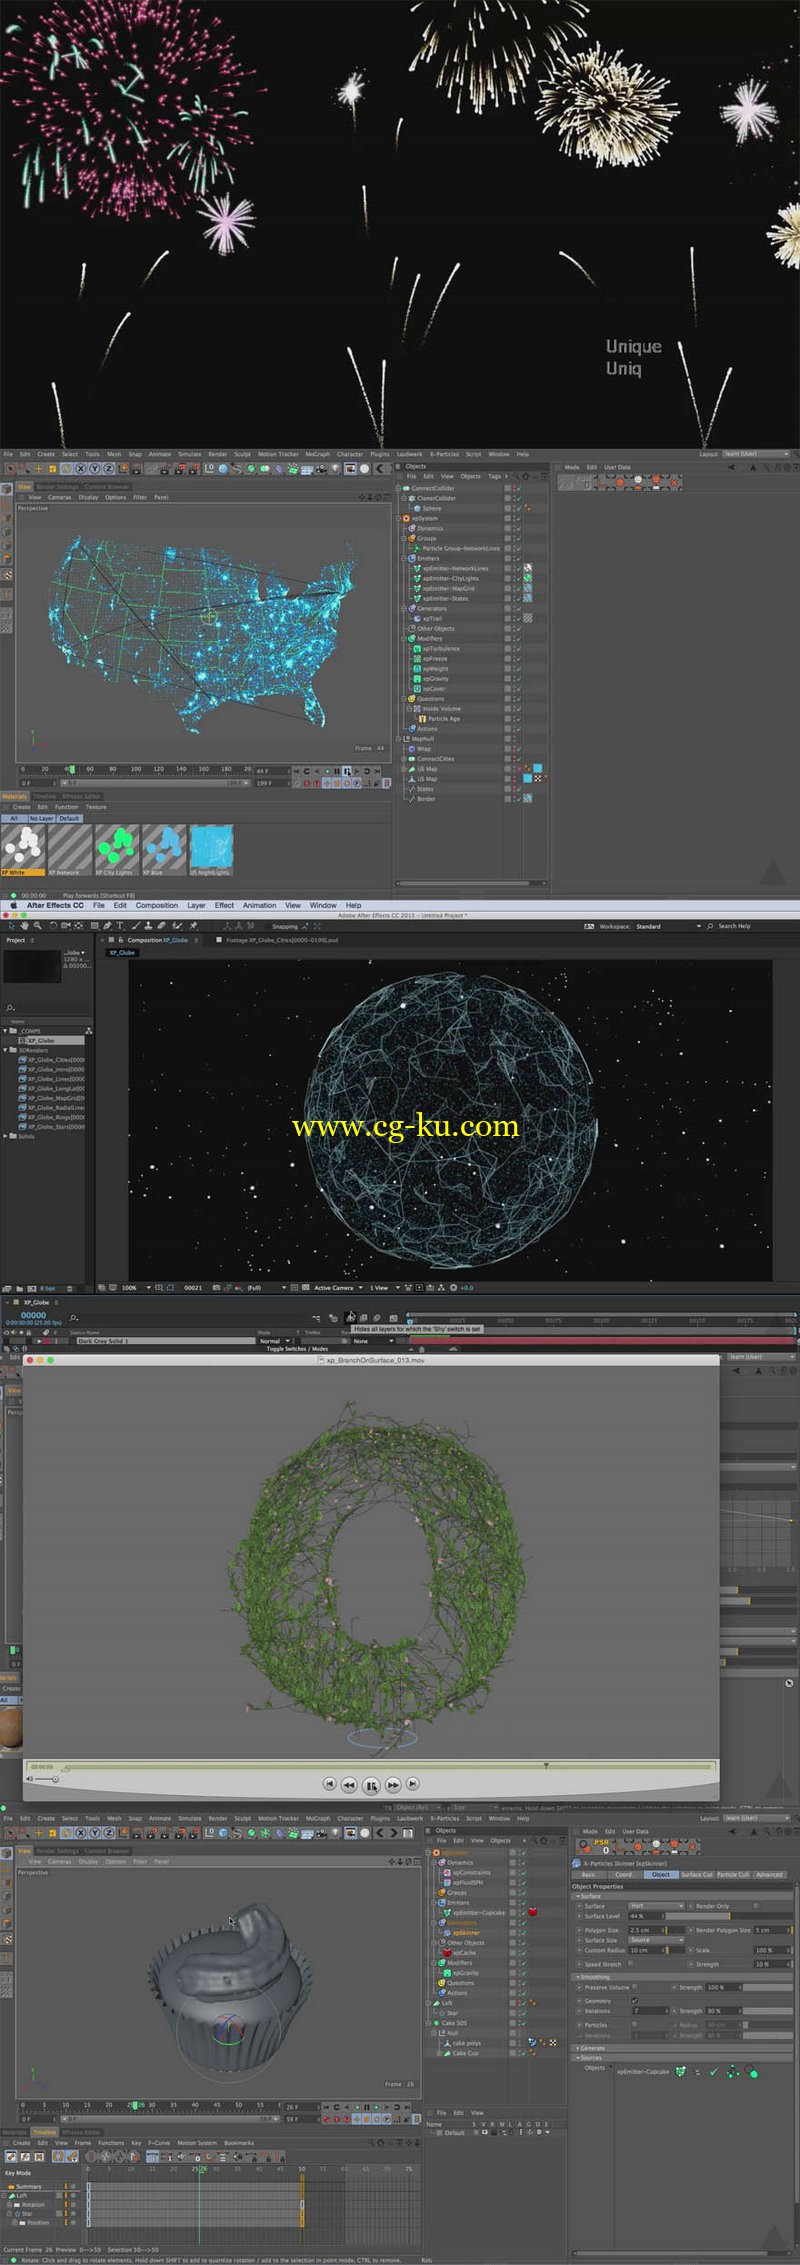Open Texture menu in materials manager
800x2265 pixels.
click(96, 807)
